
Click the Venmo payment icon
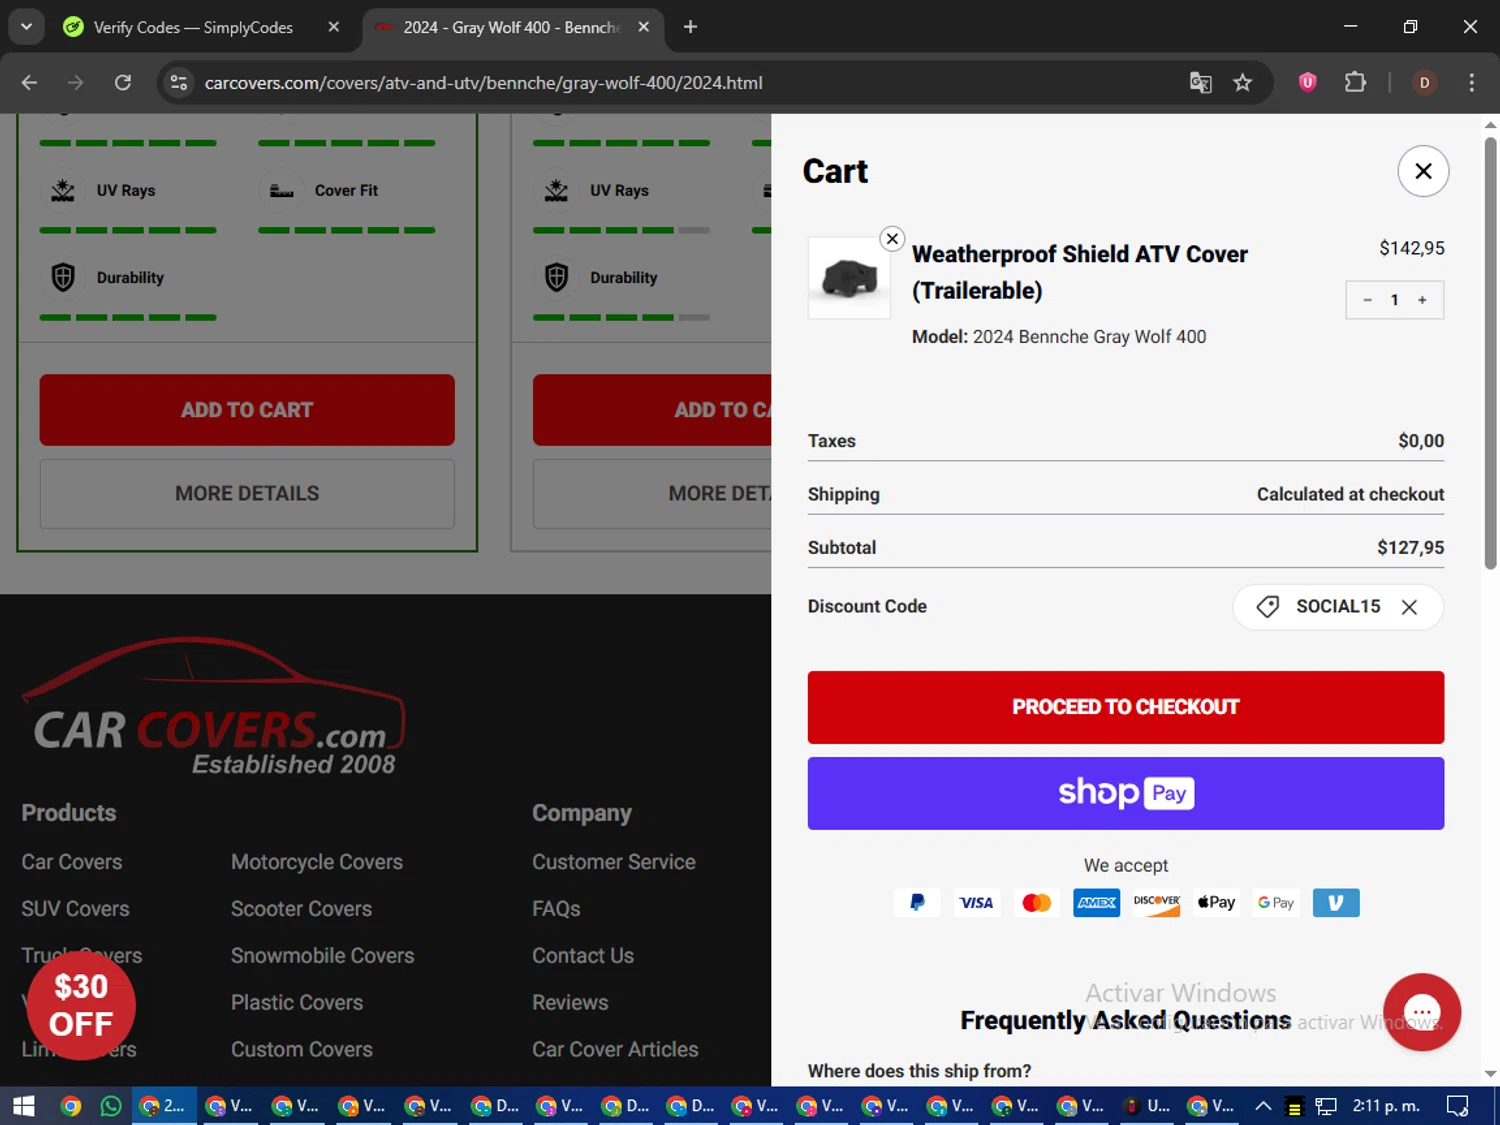pyautogui.click(x=1336, y=903)
